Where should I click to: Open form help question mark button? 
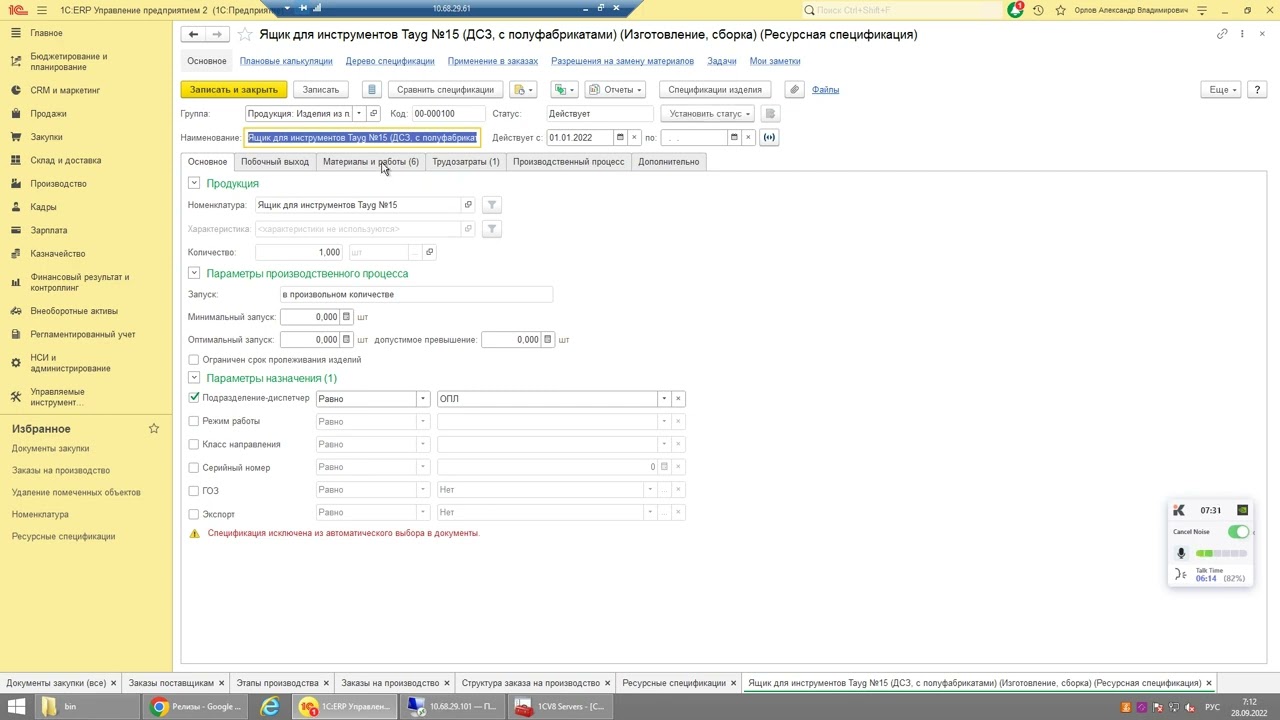click(1257, 90)
